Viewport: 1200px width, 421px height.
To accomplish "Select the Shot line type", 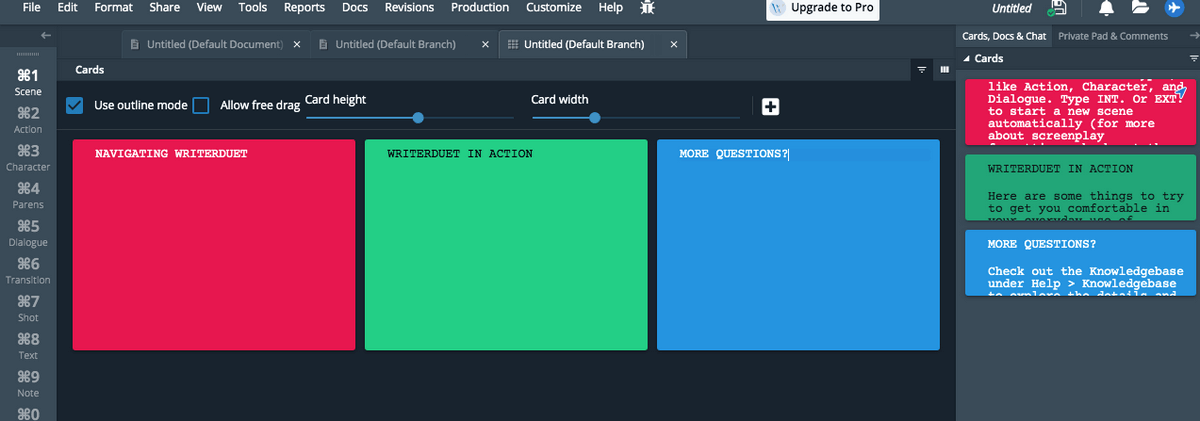I will coord(28,309).
